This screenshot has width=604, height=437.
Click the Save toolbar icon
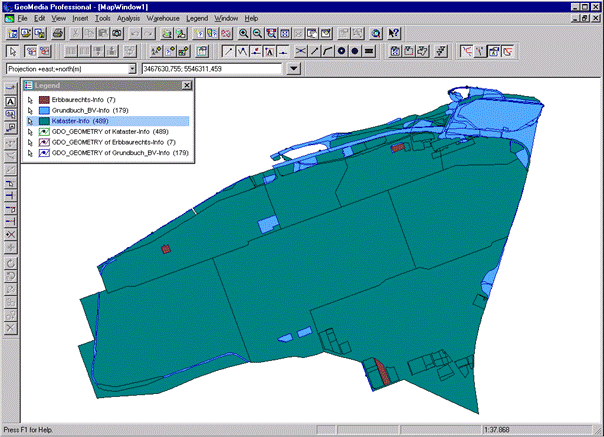click(40, 33)
